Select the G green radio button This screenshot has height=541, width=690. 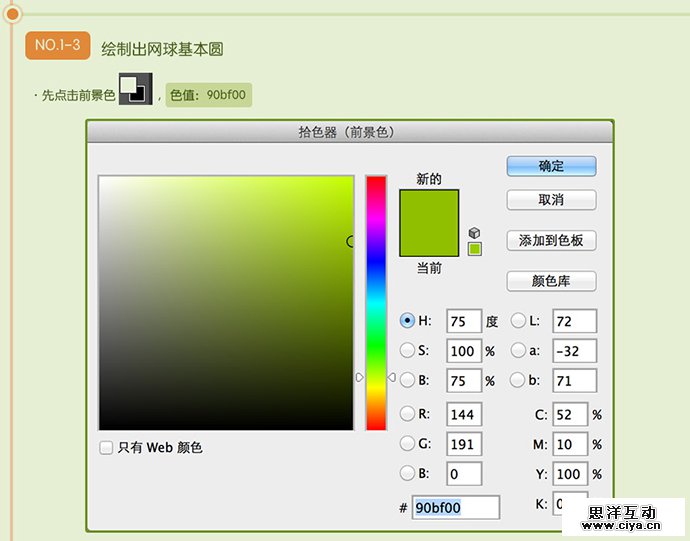(x=407, y=443)
